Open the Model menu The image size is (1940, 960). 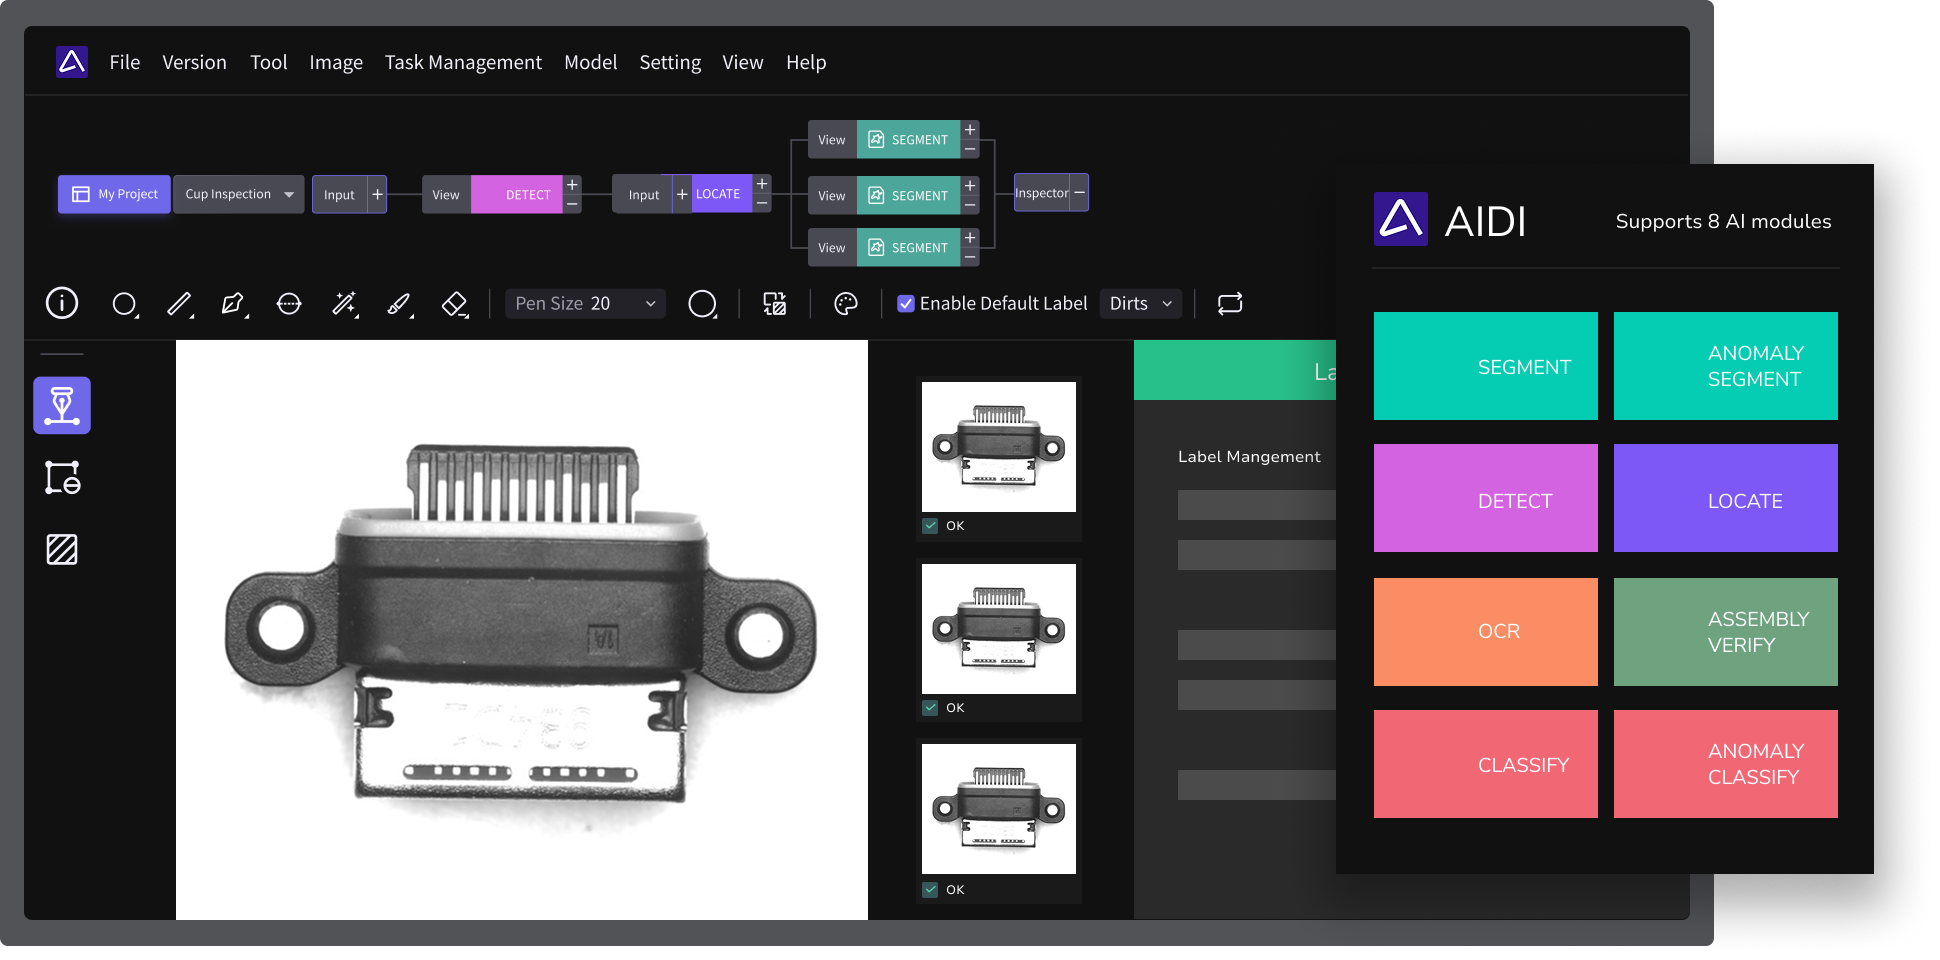590,62
